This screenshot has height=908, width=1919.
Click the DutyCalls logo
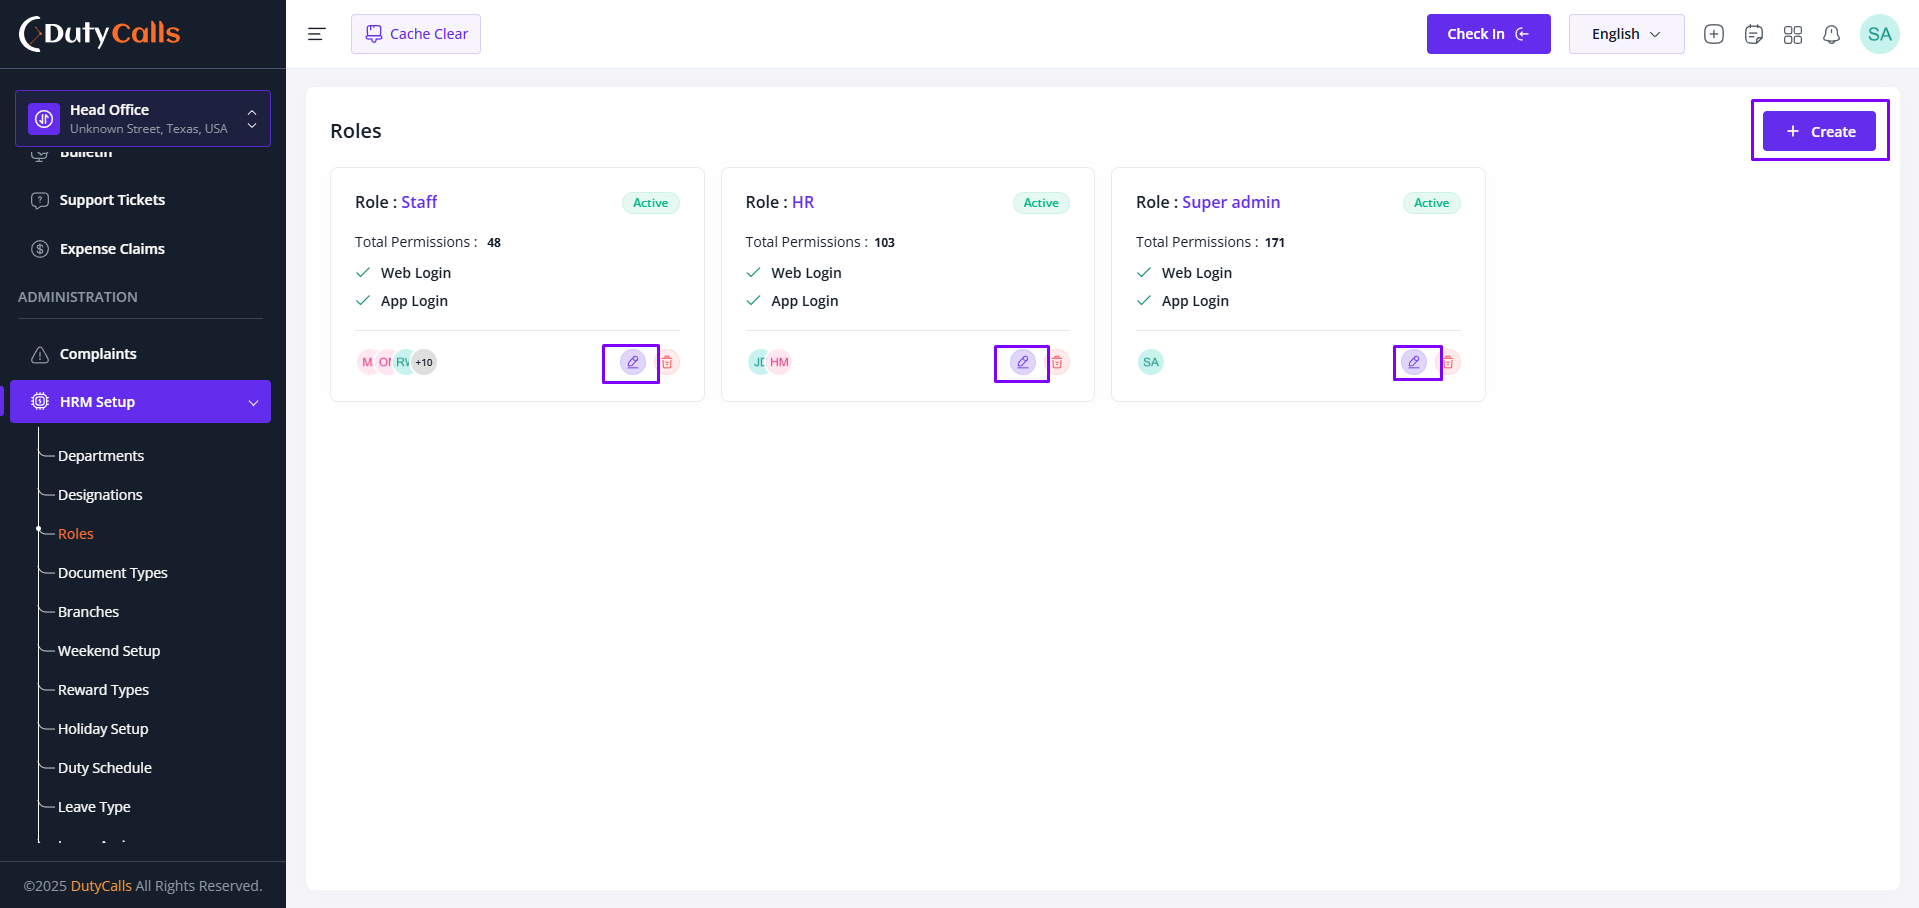click(100, 34)
